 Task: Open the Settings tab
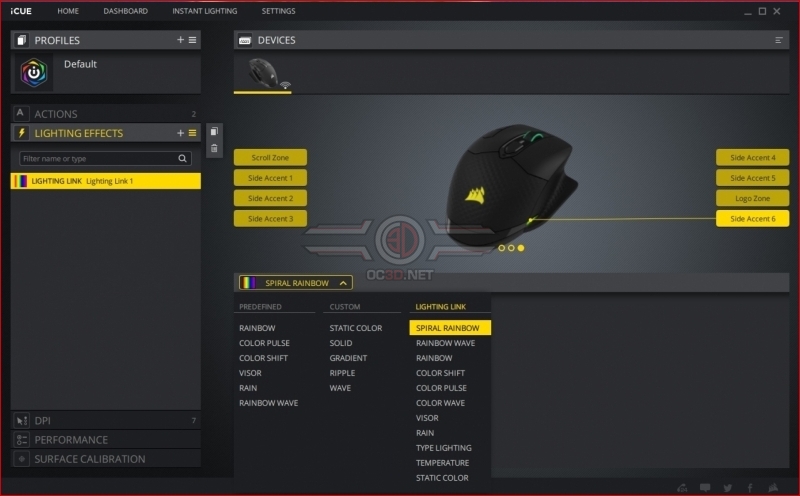pos(279,11)
